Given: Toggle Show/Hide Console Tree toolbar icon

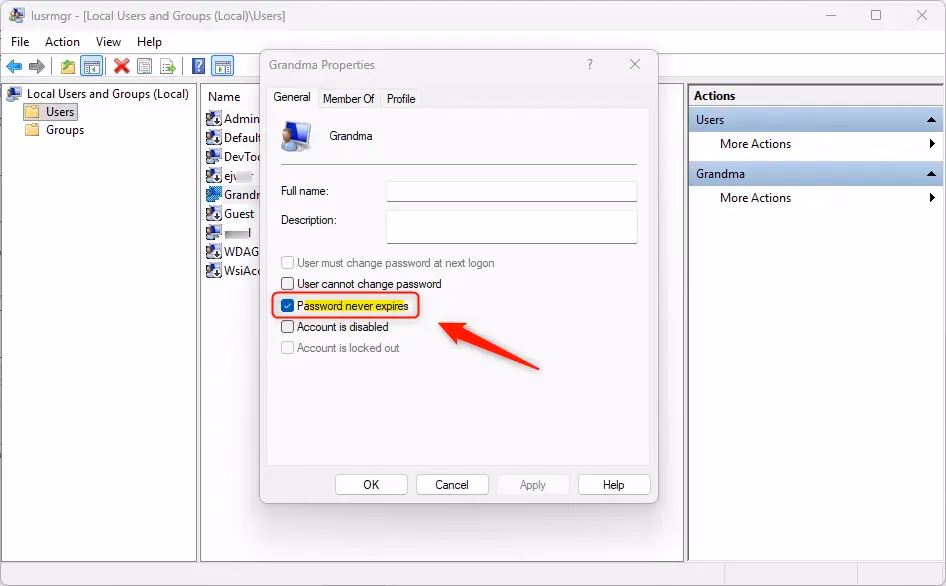Looking at the screenshot, I should tap(91, 67).
